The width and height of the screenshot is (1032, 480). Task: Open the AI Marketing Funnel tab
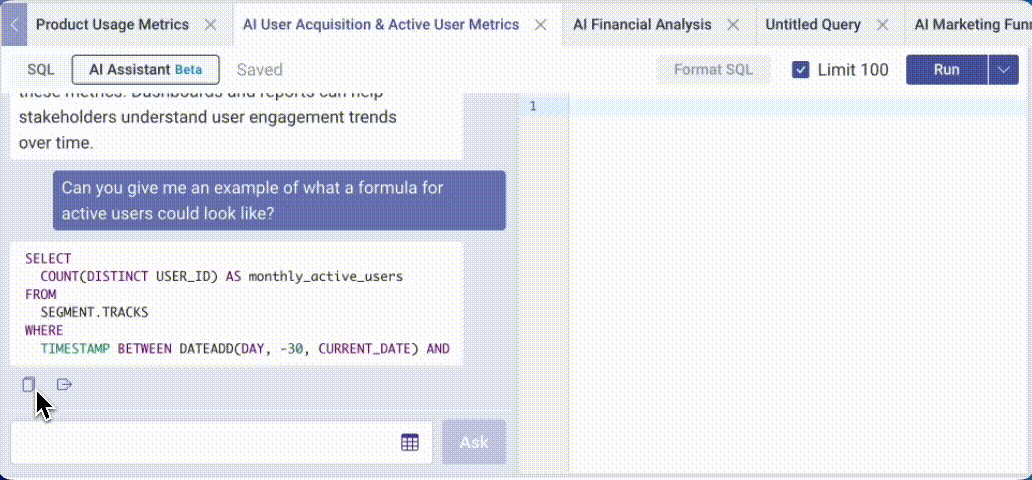pyautogui.click(x=972, y=24)
